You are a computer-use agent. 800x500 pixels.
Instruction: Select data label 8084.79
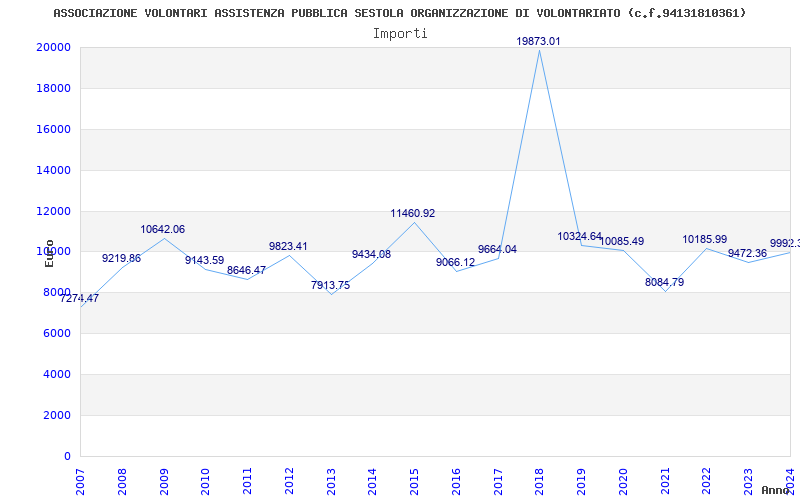[x=664, y=282]
